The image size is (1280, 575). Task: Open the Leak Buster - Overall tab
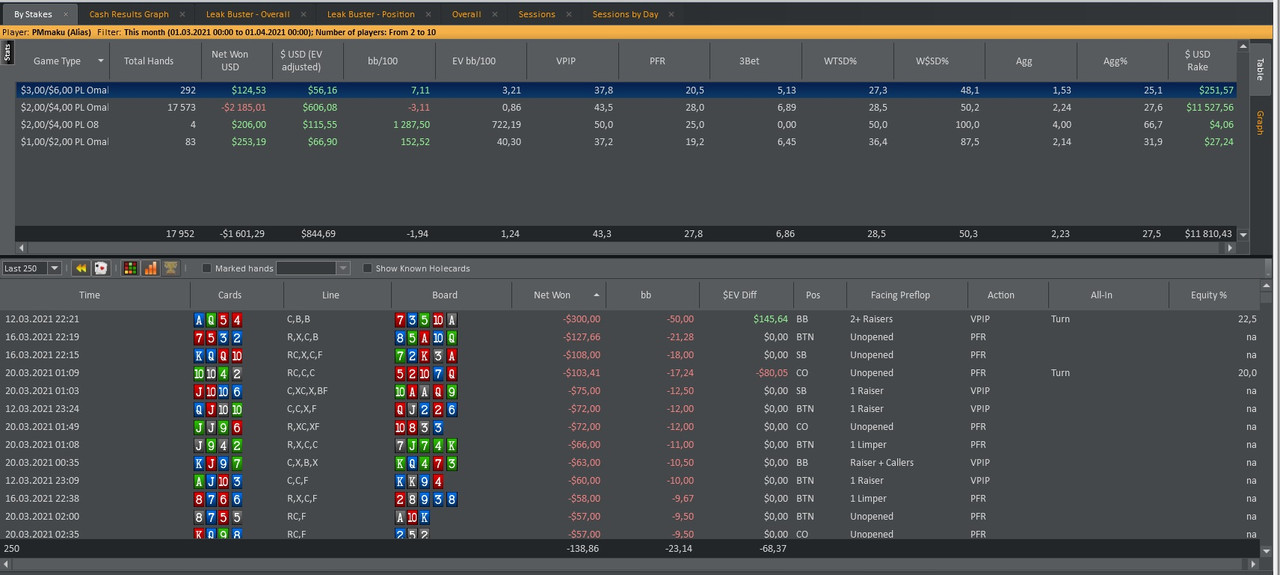click(x=247, y=15)
